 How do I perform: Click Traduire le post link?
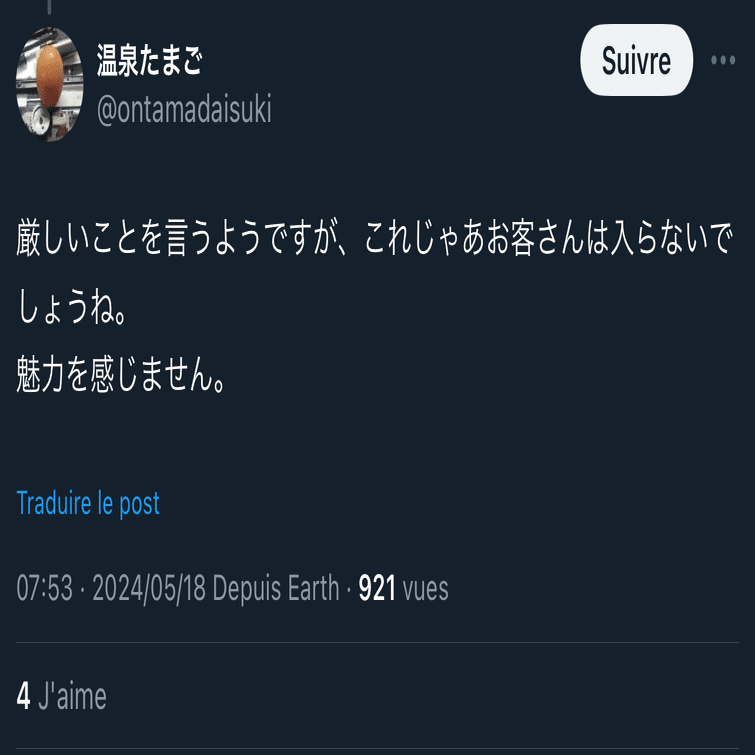[88, 504]
